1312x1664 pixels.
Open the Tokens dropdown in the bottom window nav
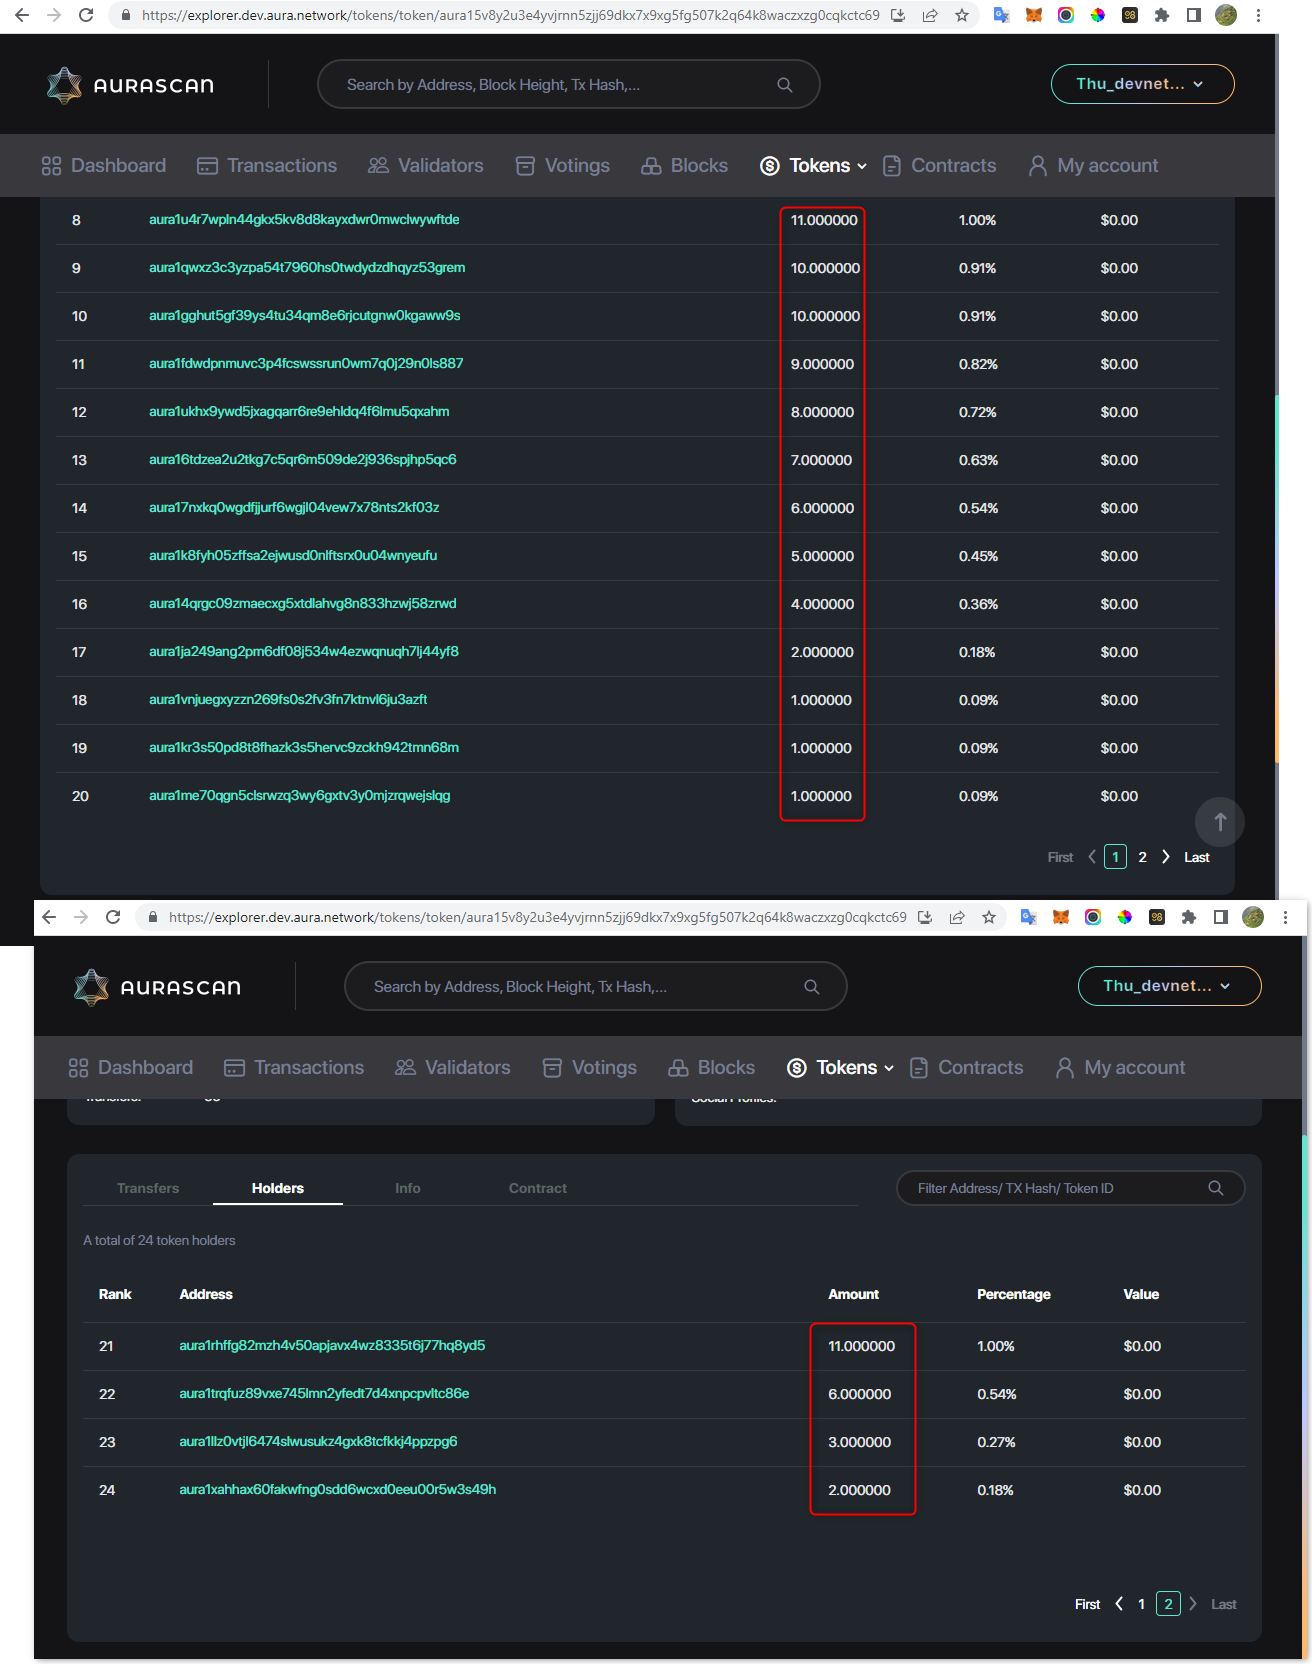[841, 1068]
